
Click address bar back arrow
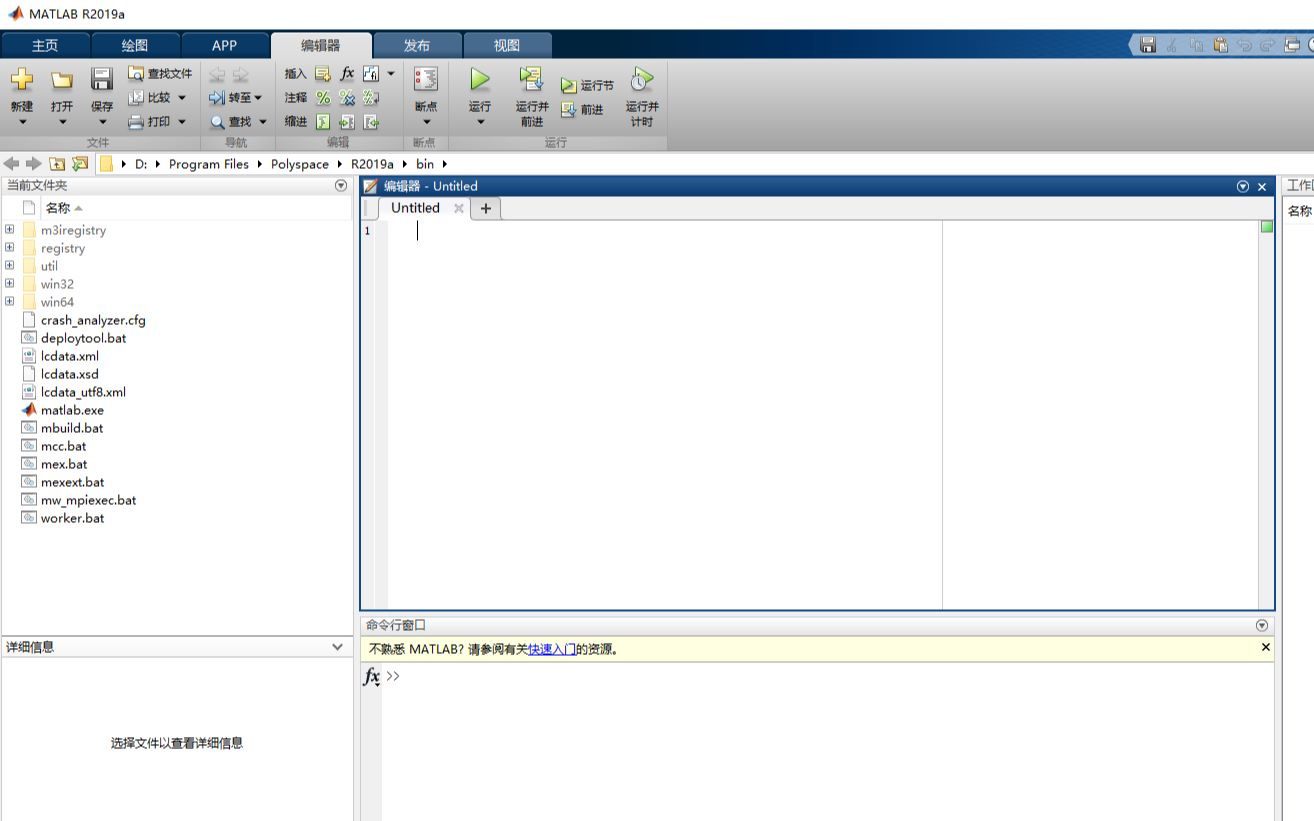(x=12, y=163)
